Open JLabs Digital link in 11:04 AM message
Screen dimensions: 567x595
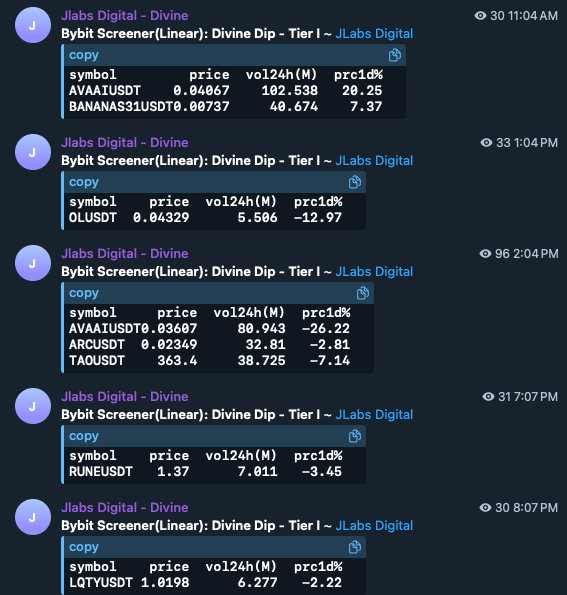(374, 34)
